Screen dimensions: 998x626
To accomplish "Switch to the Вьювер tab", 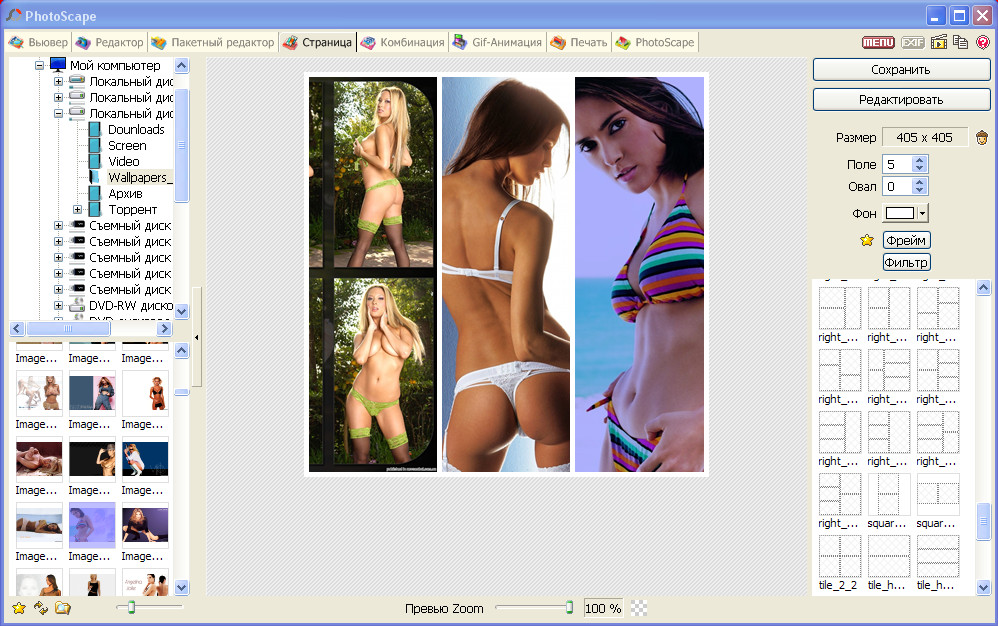I will tap(38, 43).
